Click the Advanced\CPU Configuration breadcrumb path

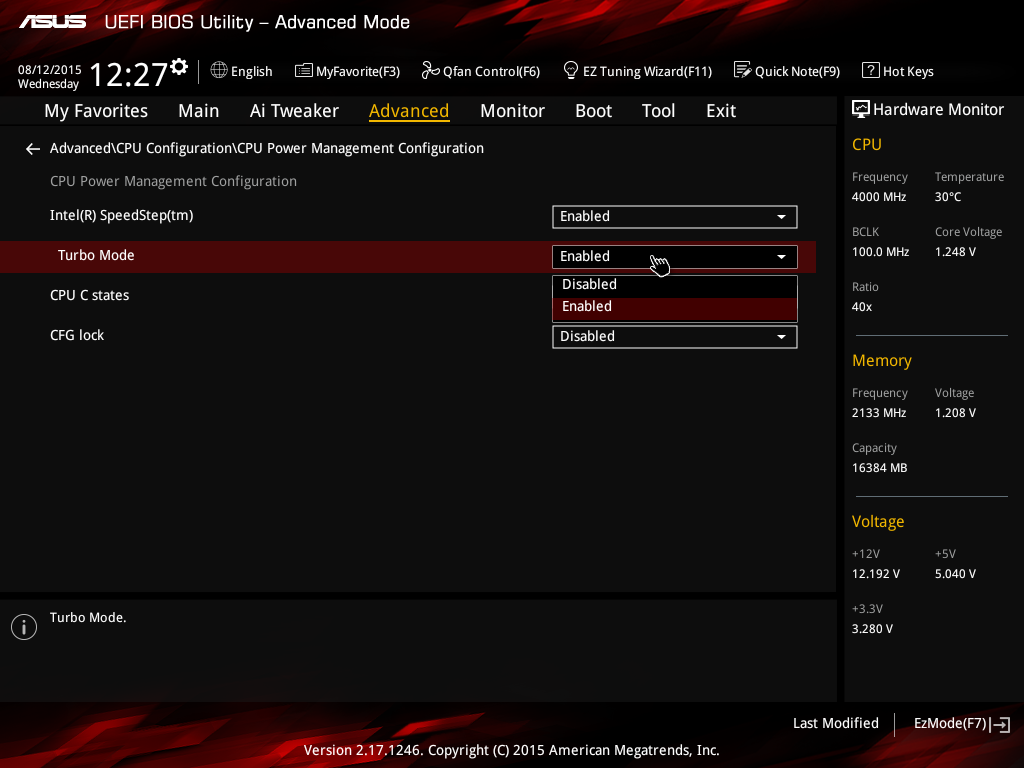pyautogui.click(x=266, y=148)
